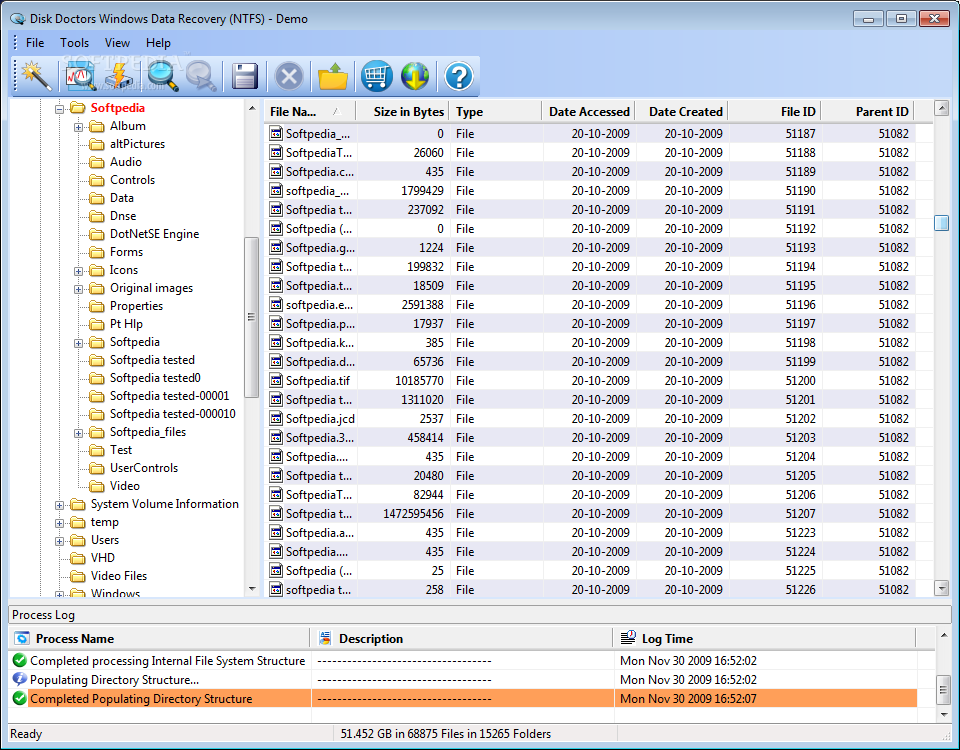Click the VHD folder icon
The height and width of the screenshot is (750, 960).
78,558
